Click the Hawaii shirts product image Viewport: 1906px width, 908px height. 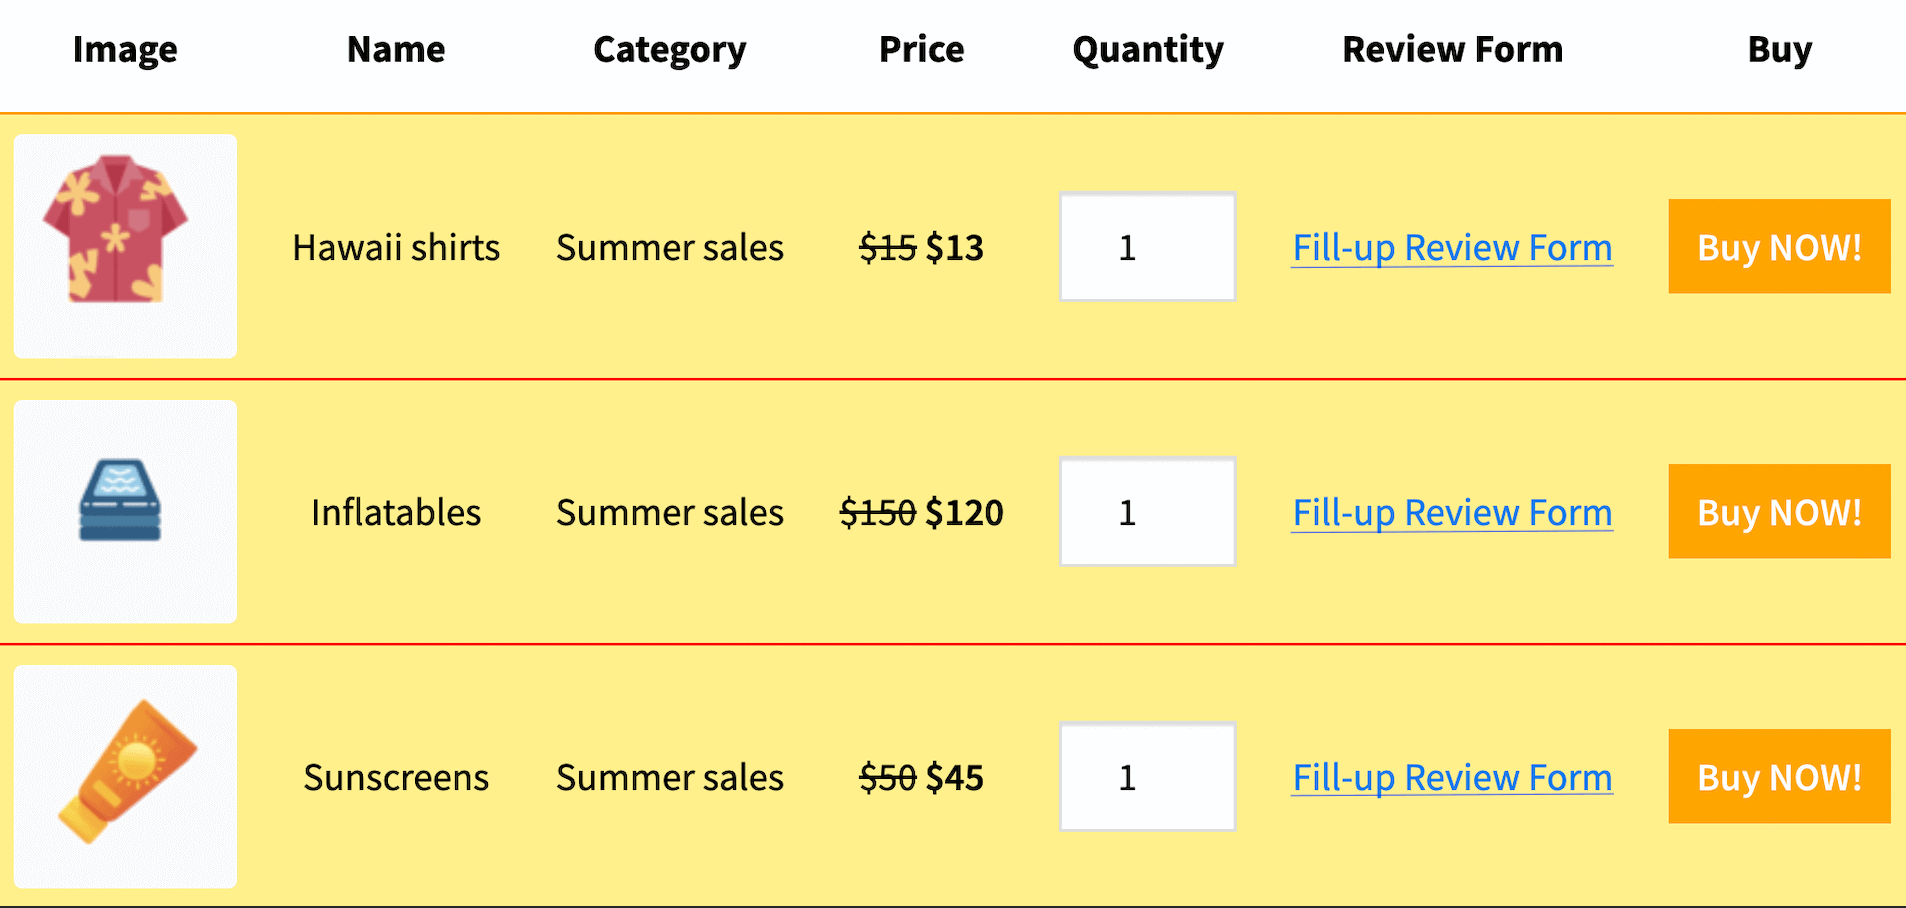(x=124, y=246)
